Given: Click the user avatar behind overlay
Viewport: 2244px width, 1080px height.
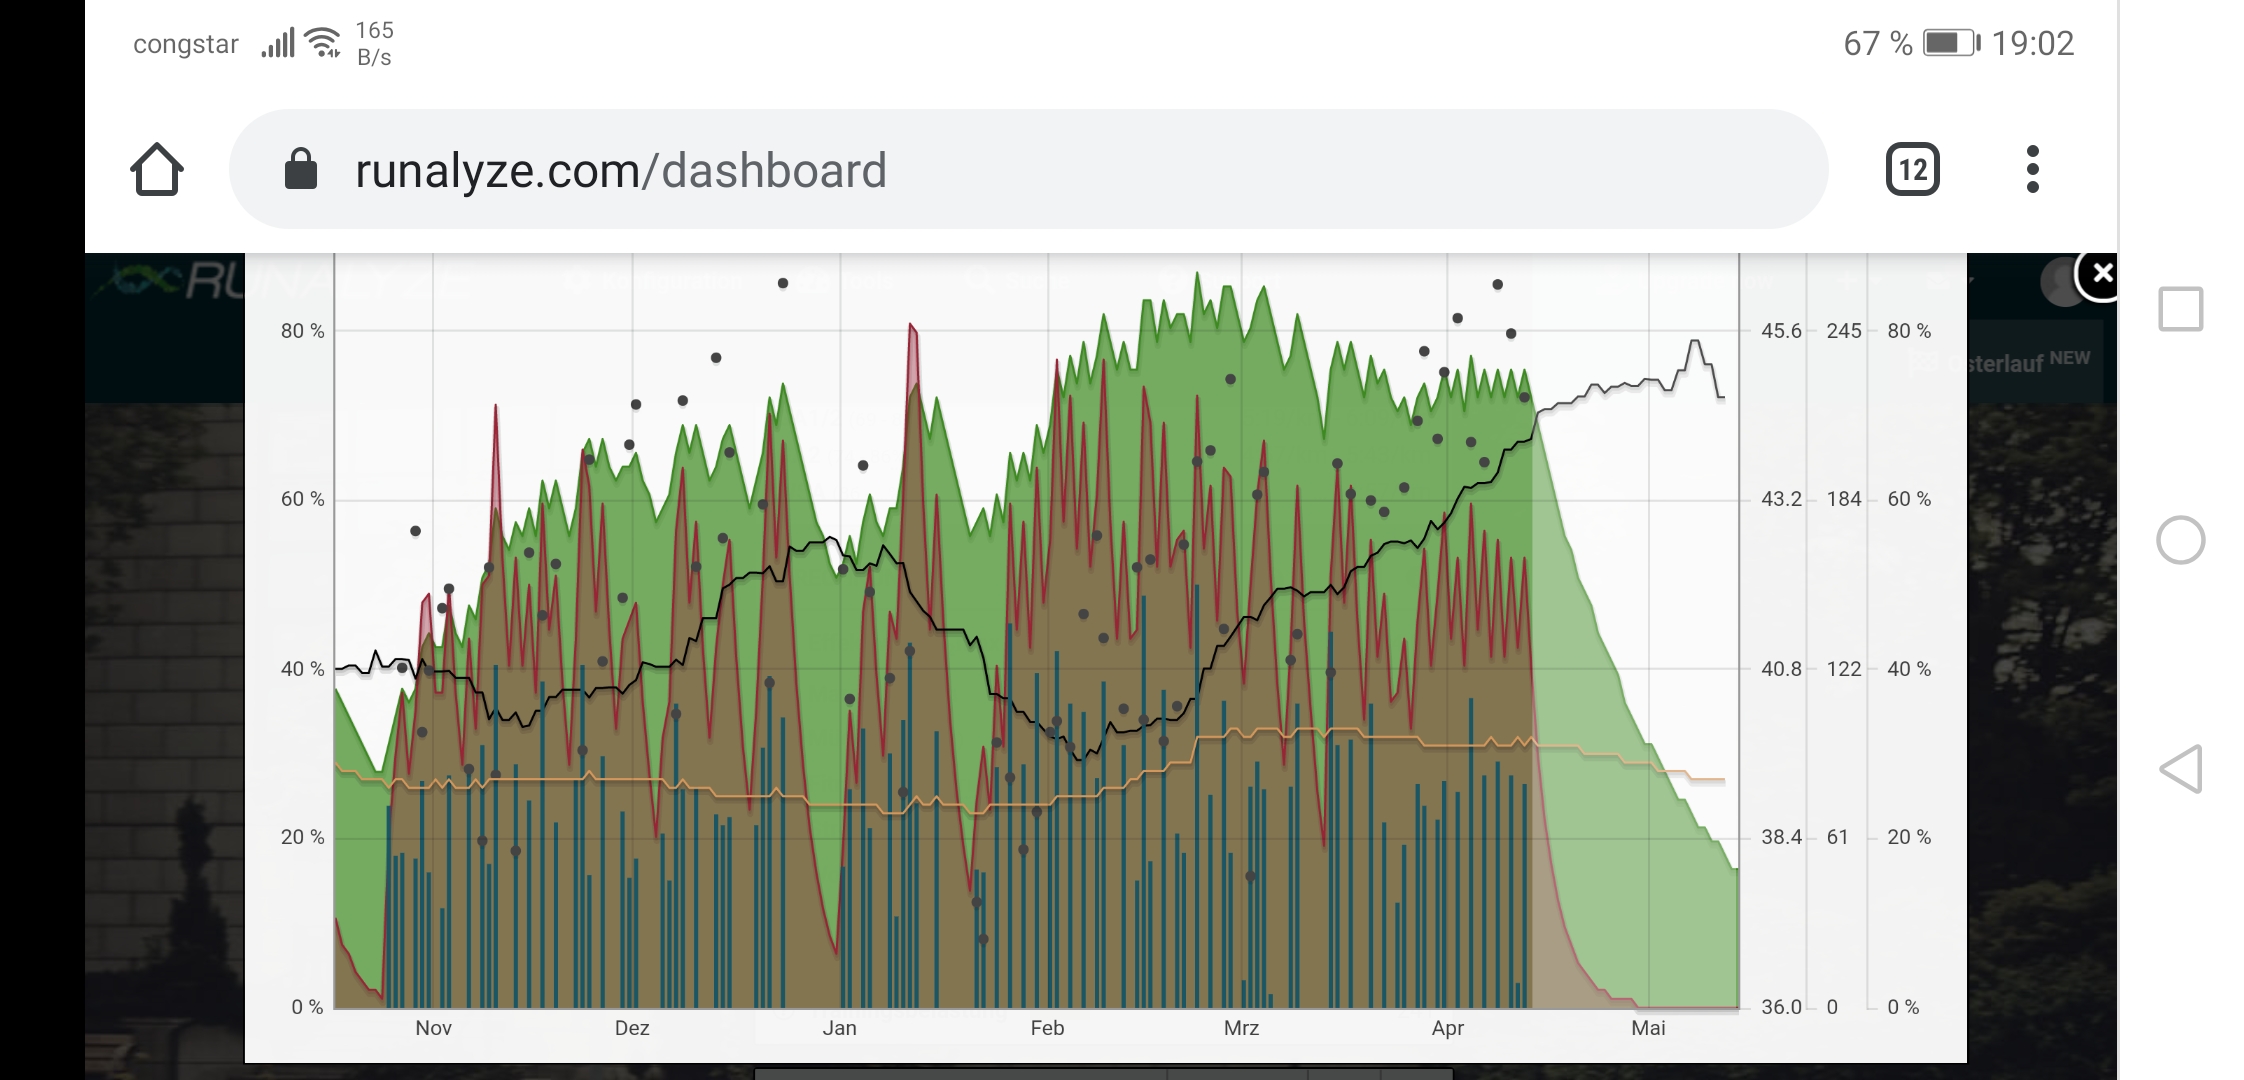Looking at the screenshot, I should coord(2058,283).
